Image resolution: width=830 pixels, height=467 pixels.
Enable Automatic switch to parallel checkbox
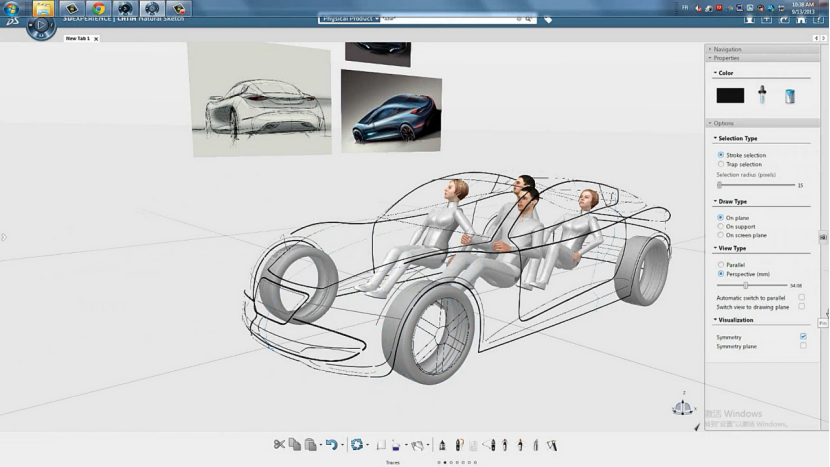point(802,298)
